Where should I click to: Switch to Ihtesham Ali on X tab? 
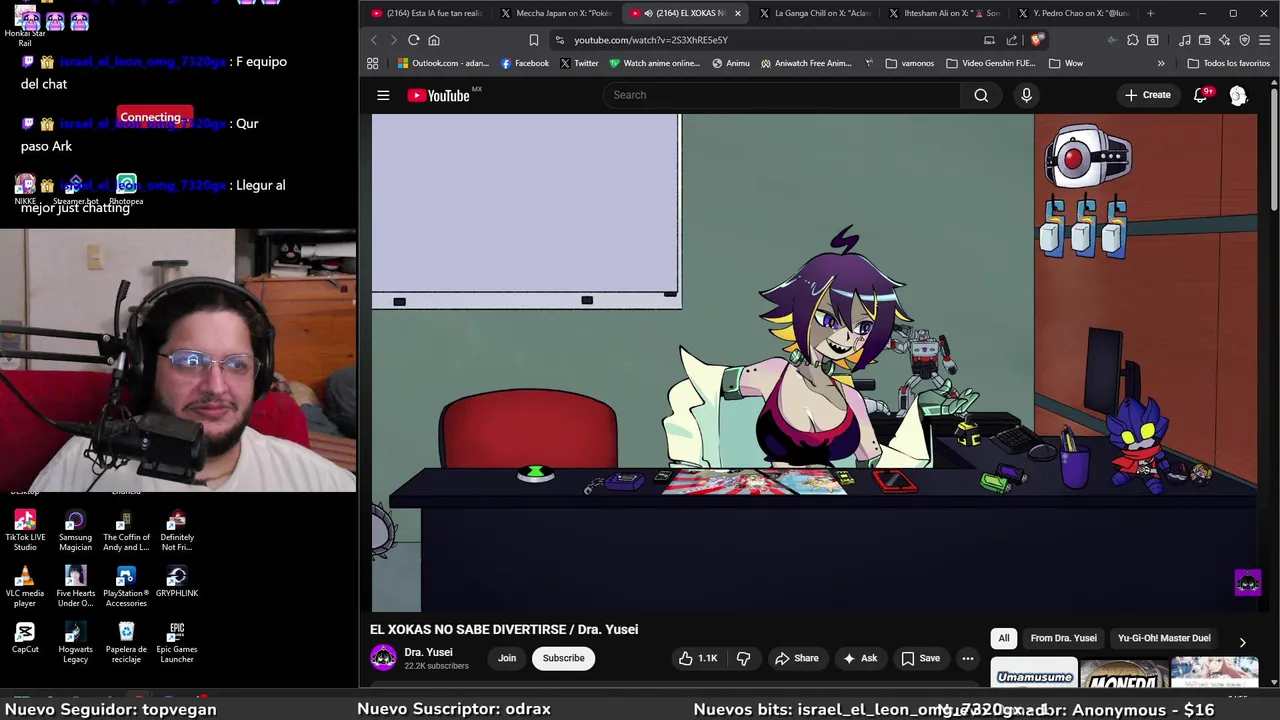944,13
